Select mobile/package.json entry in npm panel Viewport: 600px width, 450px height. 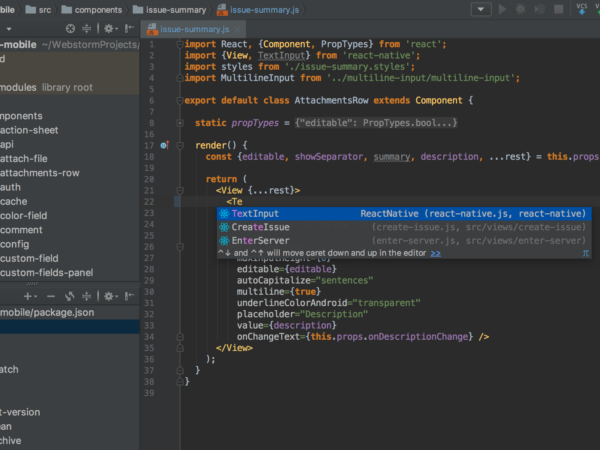[x=70, y=313]
